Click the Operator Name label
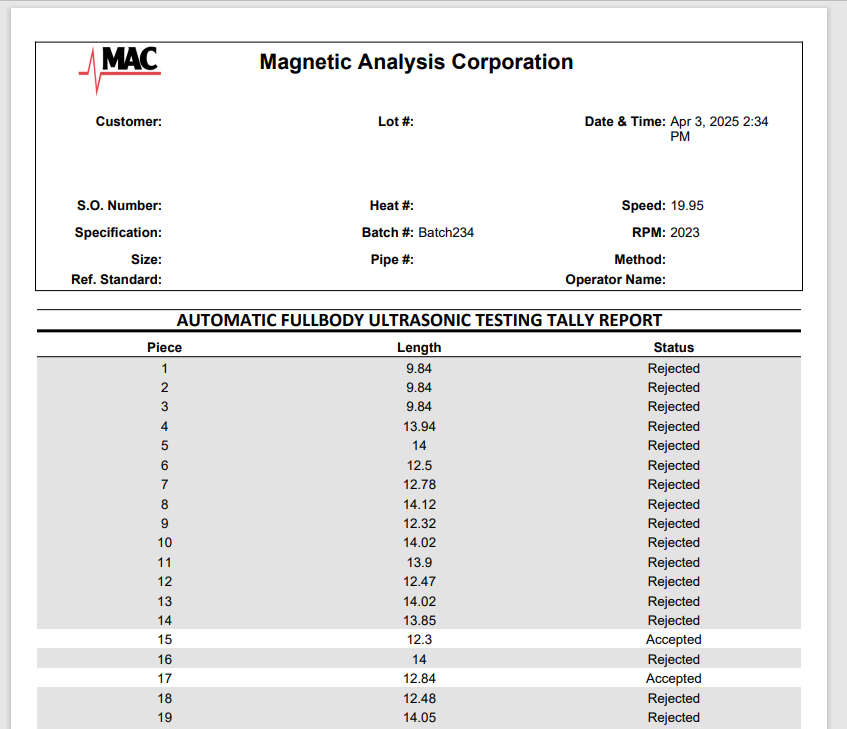 pos(615,279)
